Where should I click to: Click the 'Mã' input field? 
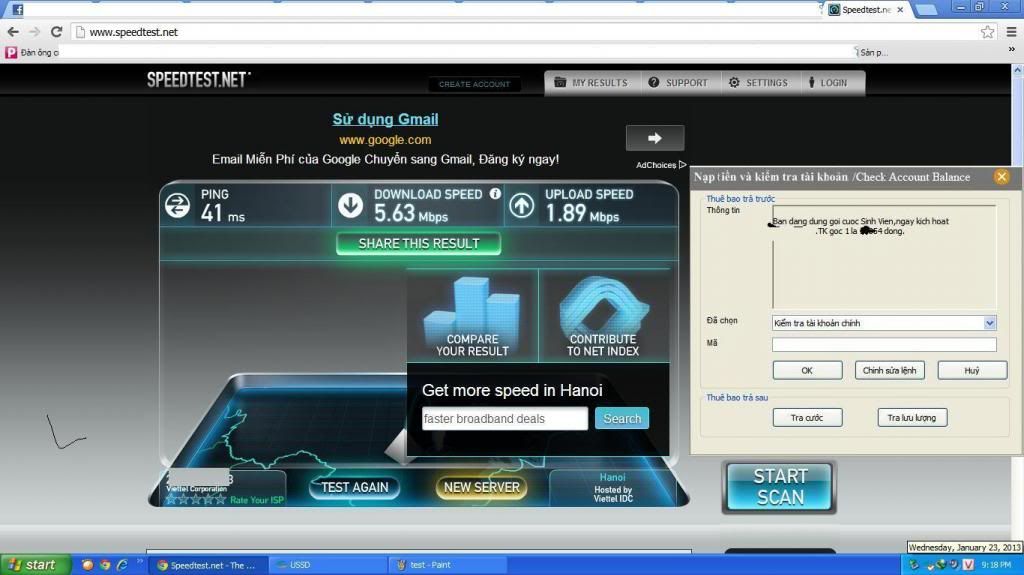[884, 344]
